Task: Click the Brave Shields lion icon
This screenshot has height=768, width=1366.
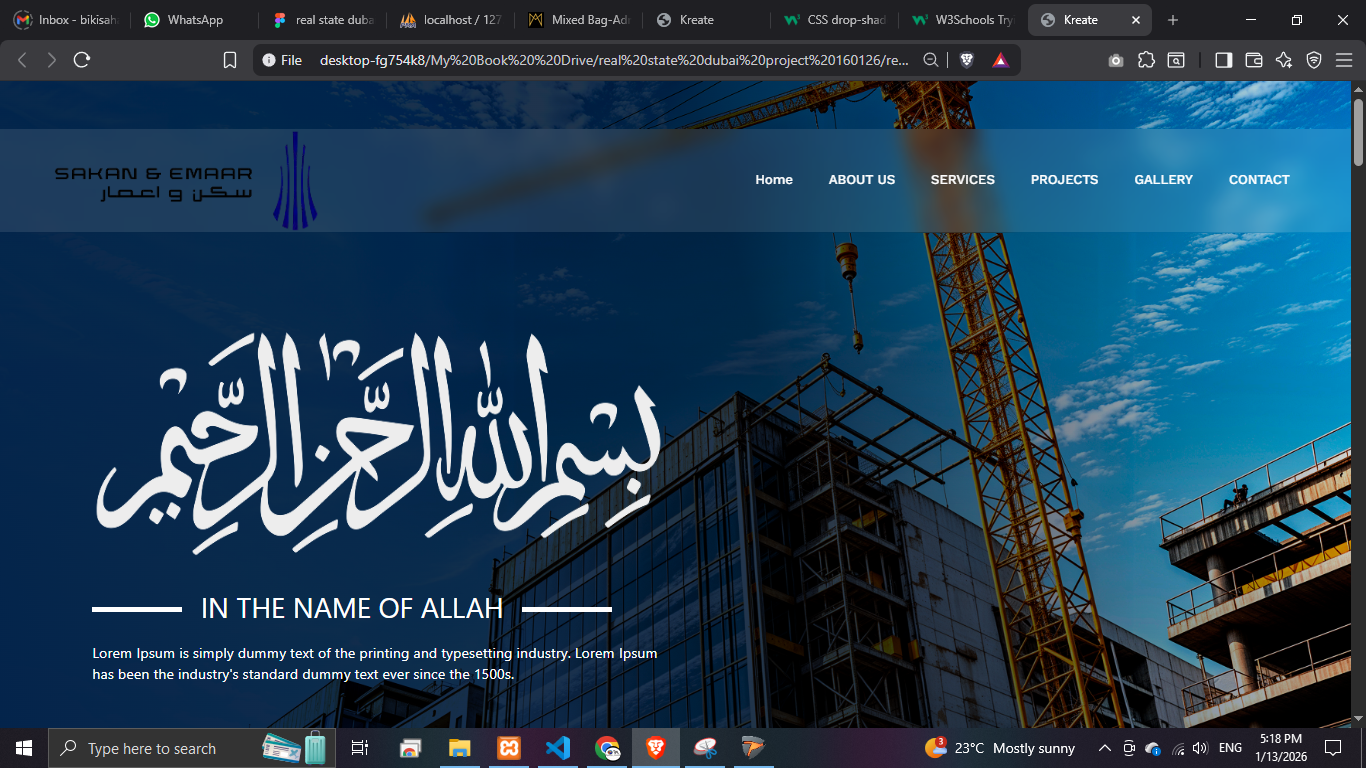Action: [966, 60]
